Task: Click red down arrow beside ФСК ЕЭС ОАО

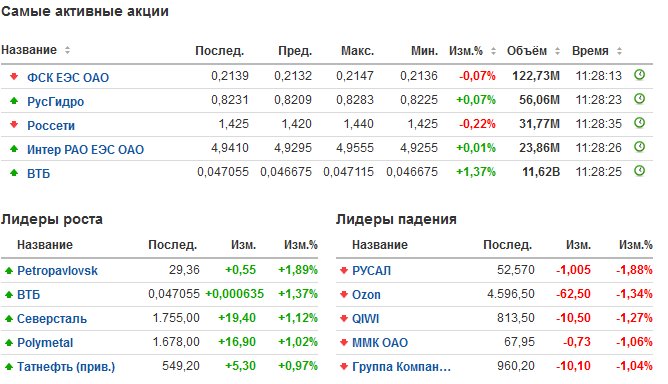Action: point(14,76)
